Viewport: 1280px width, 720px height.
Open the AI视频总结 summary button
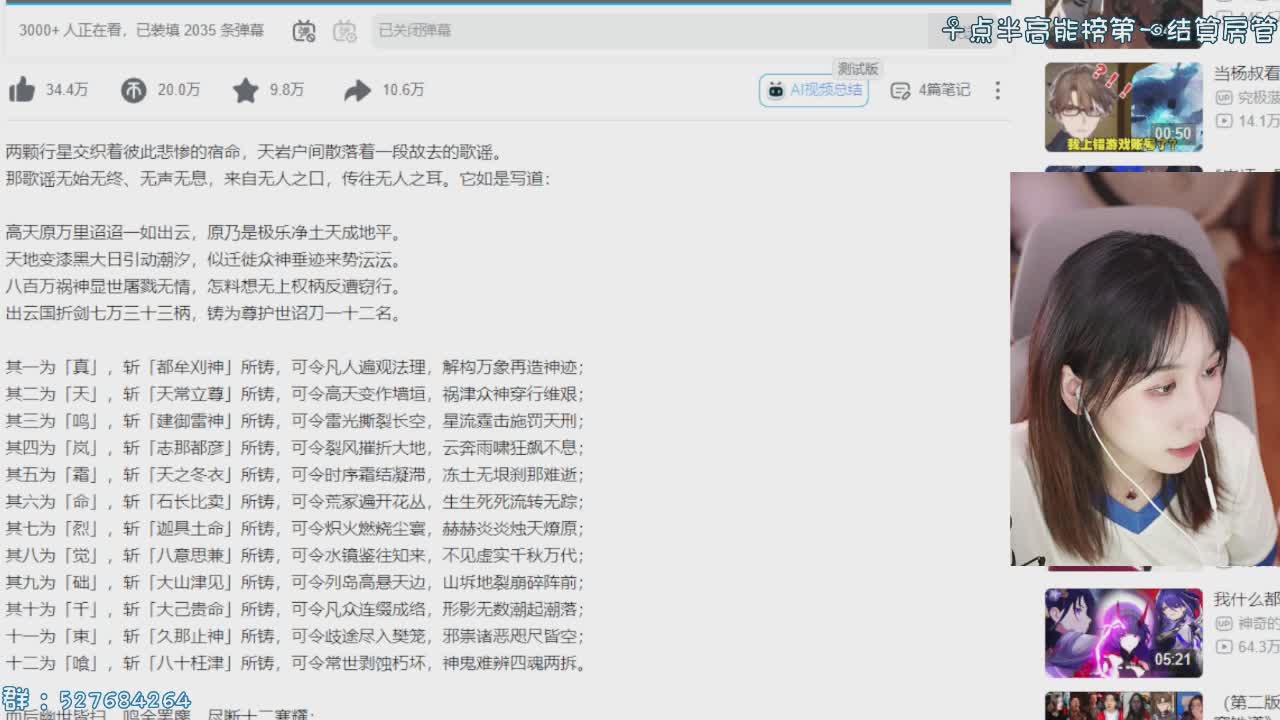(x=814, y=90)
